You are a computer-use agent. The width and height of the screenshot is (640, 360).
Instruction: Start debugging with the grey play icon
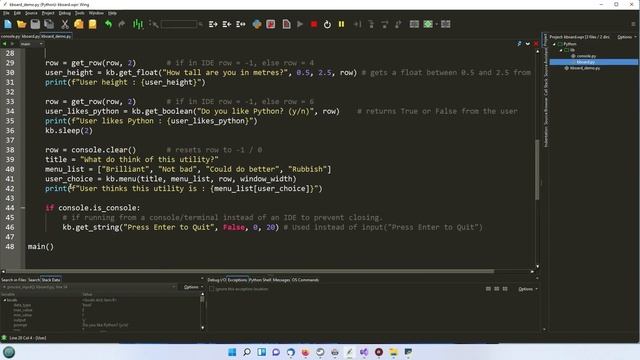point(300,24)
